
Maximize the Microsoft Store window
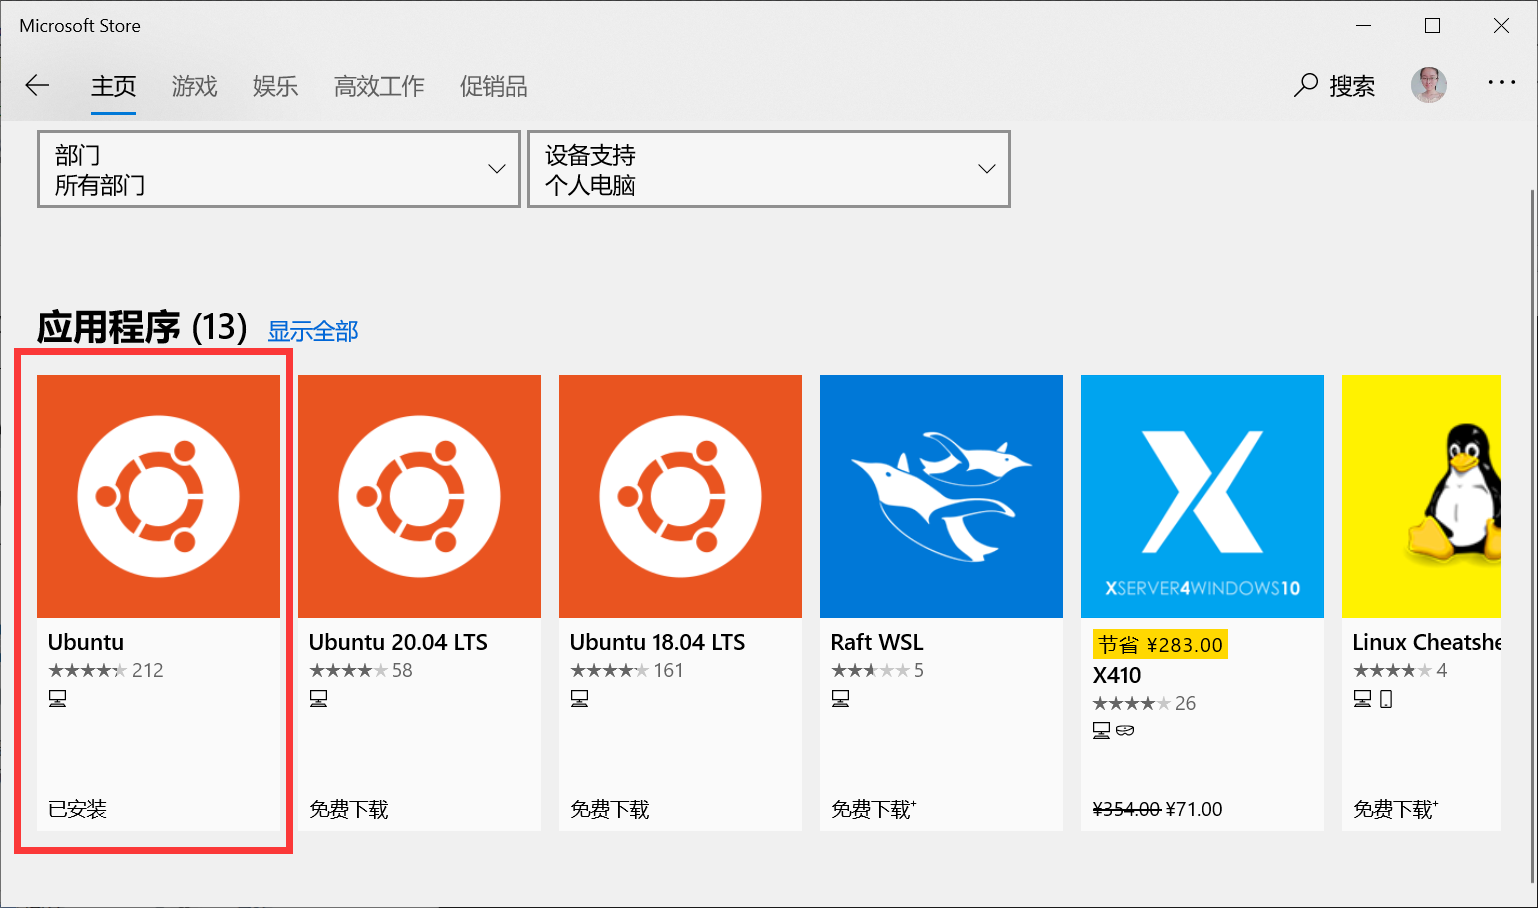tap(1432, 26)
